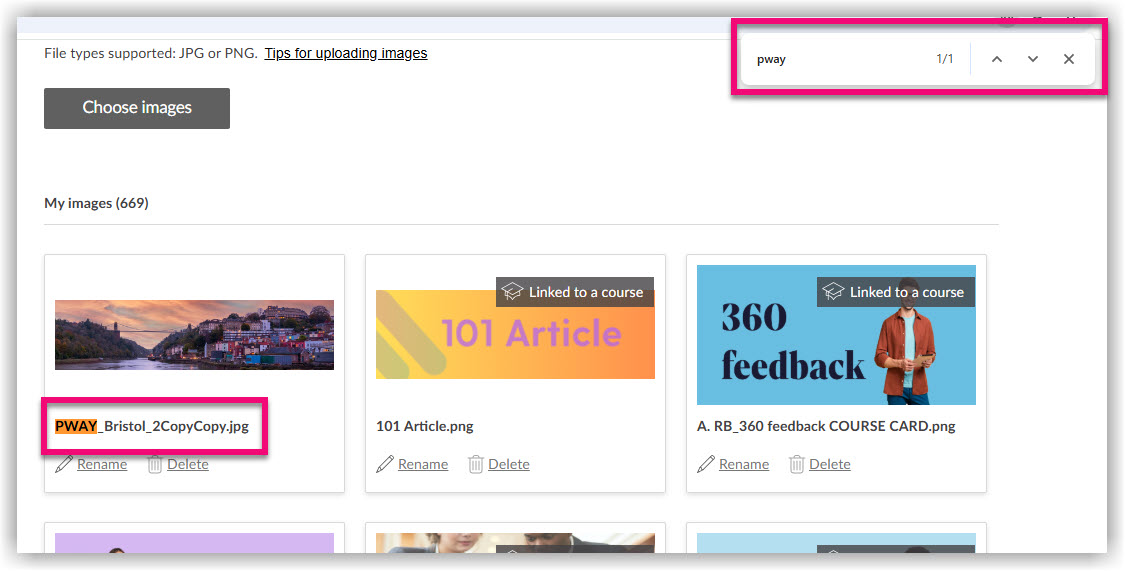
Task: Open Tips for uploading images link
Action: click(x=346, y=53)
